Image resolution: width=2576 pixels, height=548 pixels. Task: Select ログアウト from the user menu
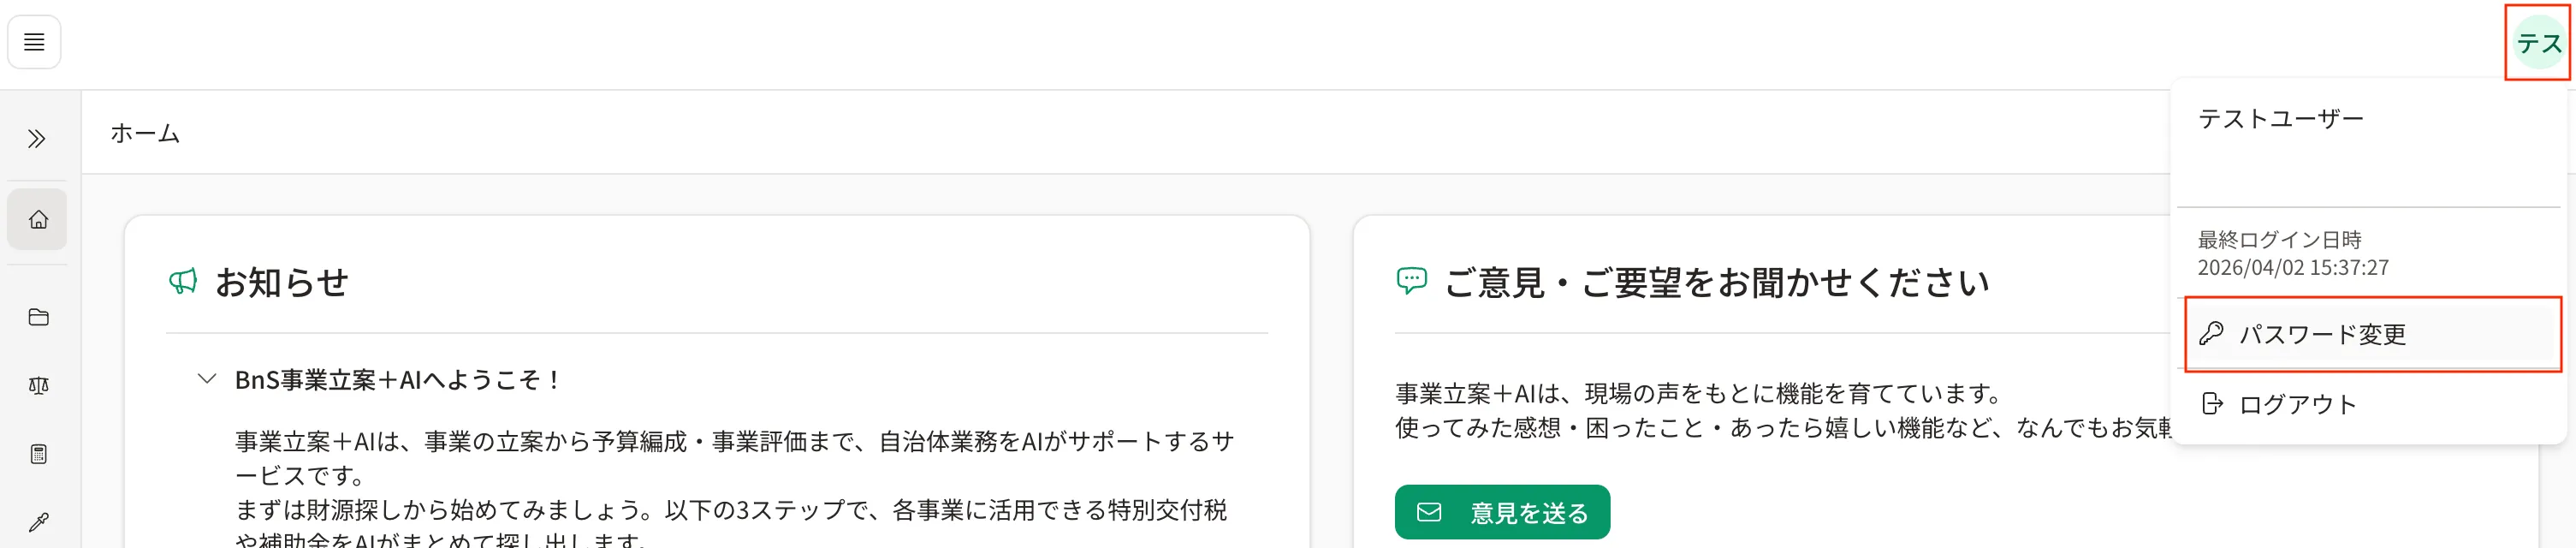point(2372,404)
